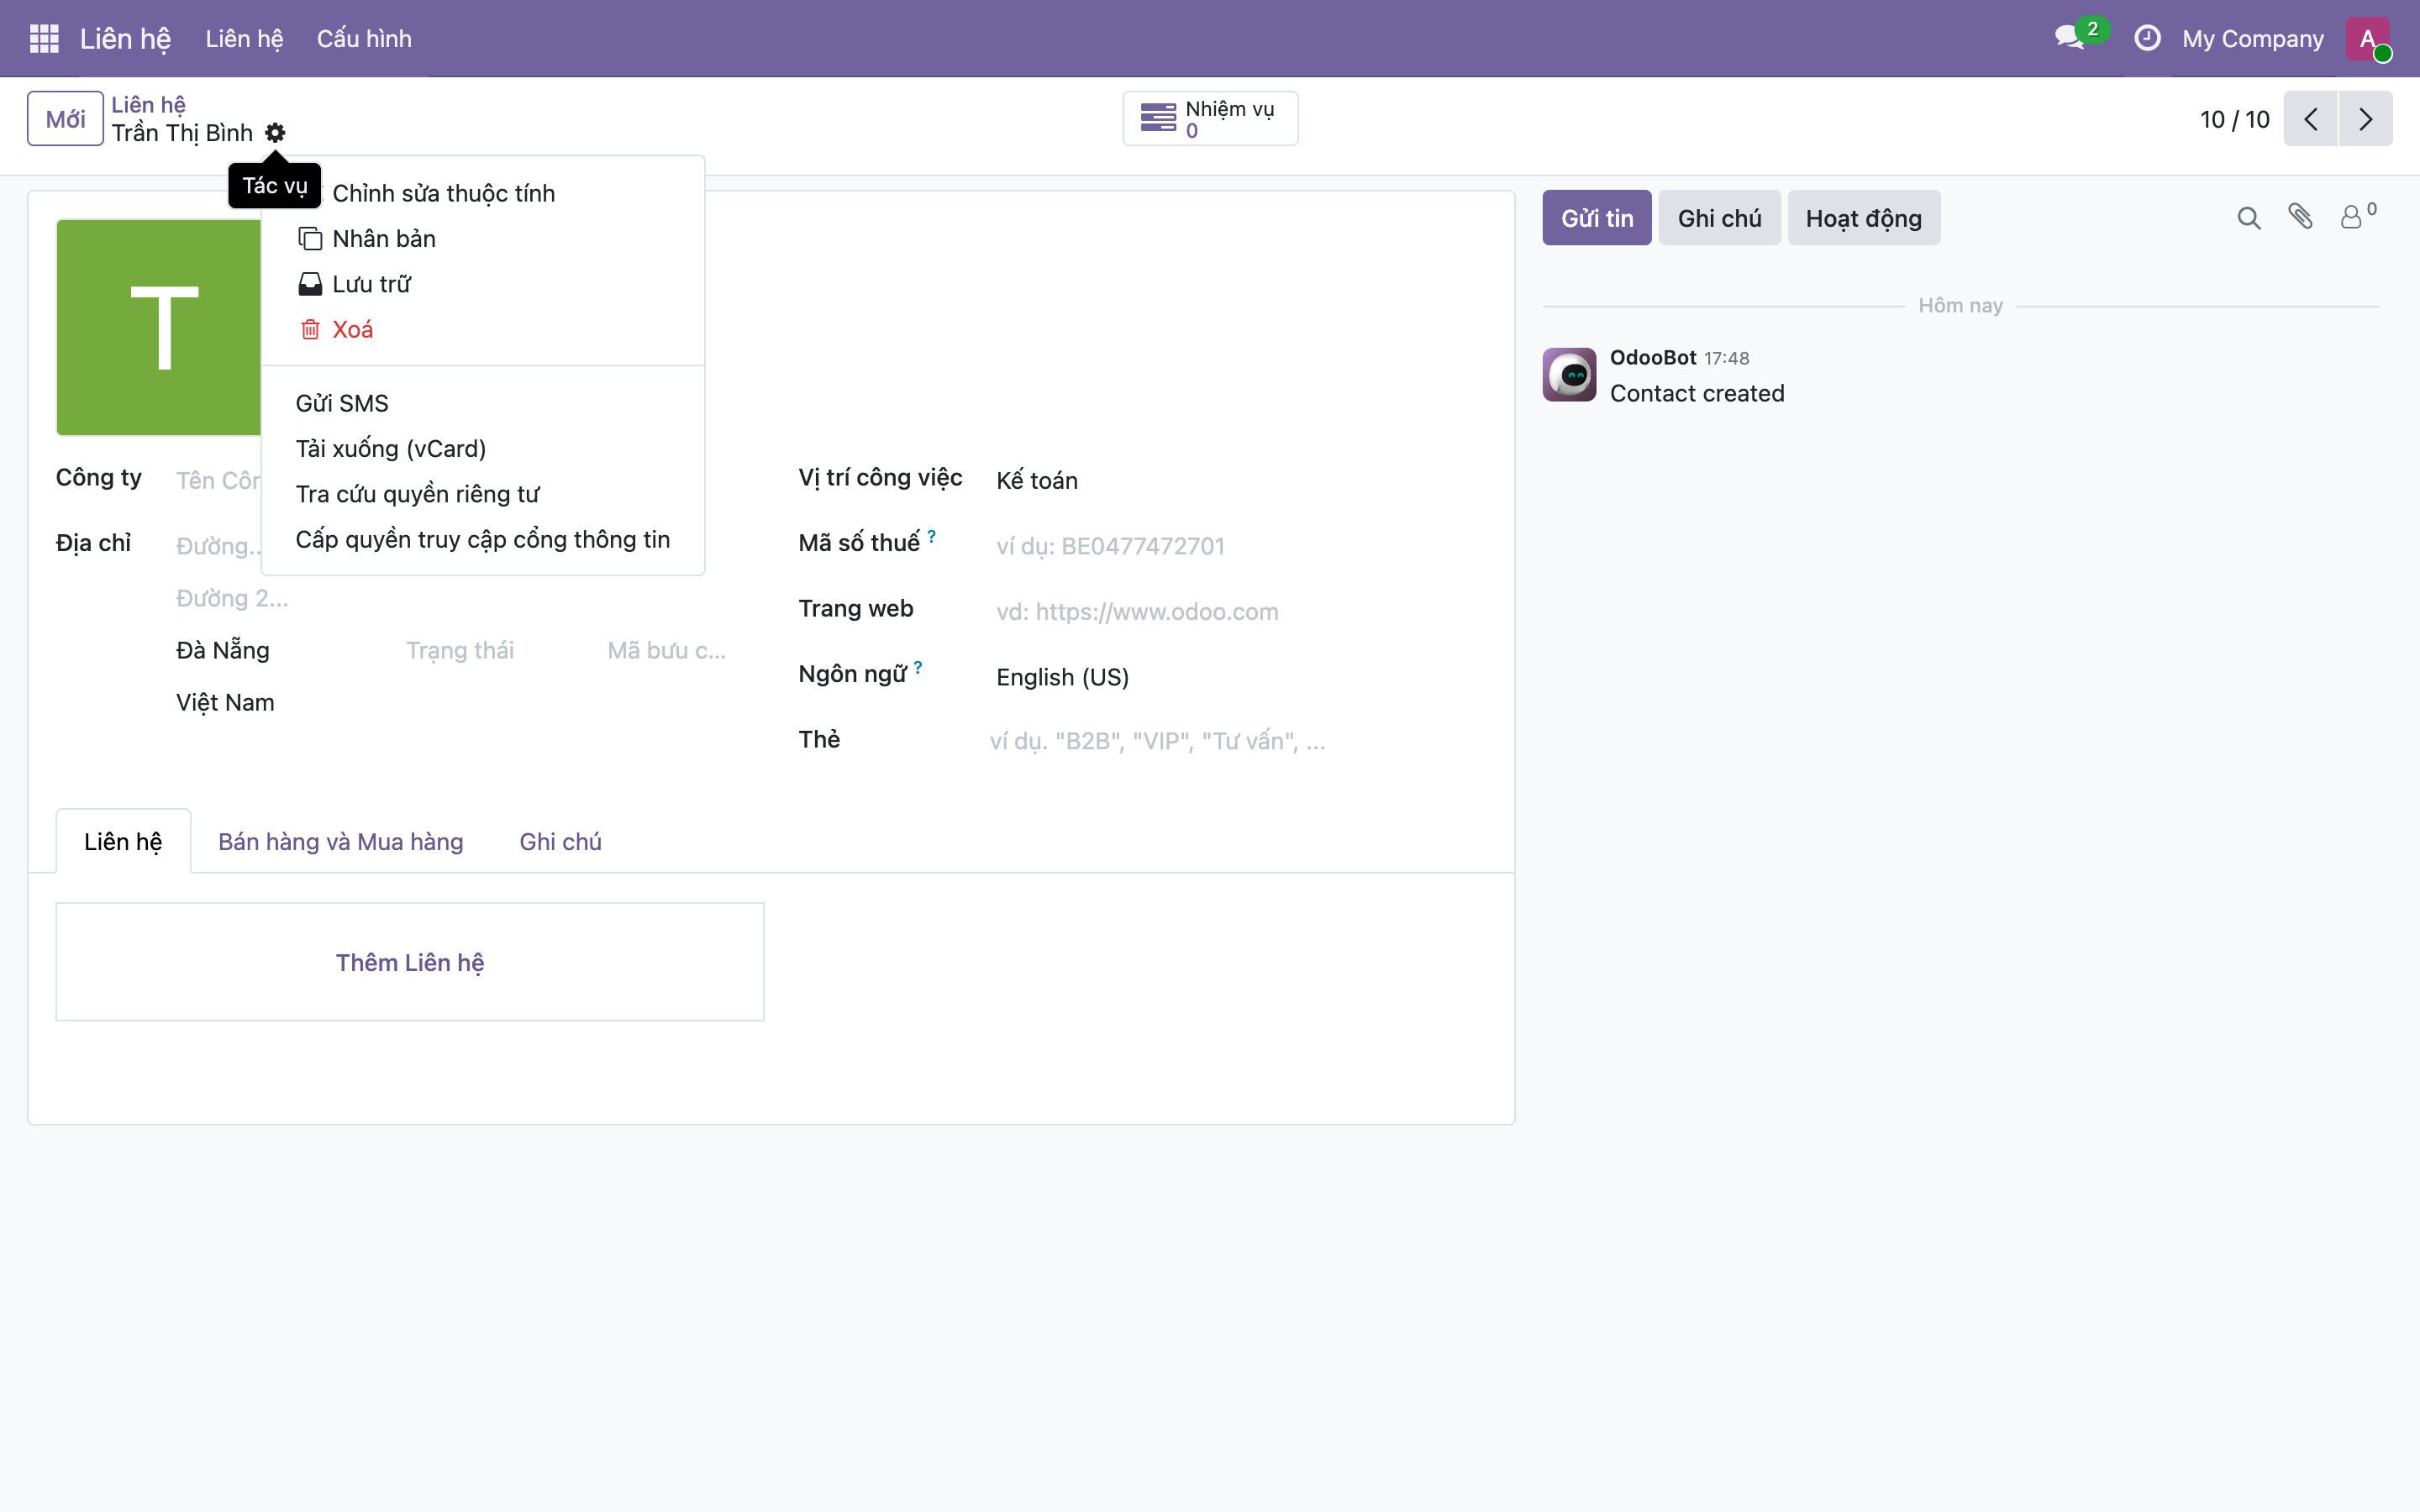The width and height of the screenshot is (2420, 1512).
Task: Select Lưu trữ to archive contact
Action: coord(483,284)
